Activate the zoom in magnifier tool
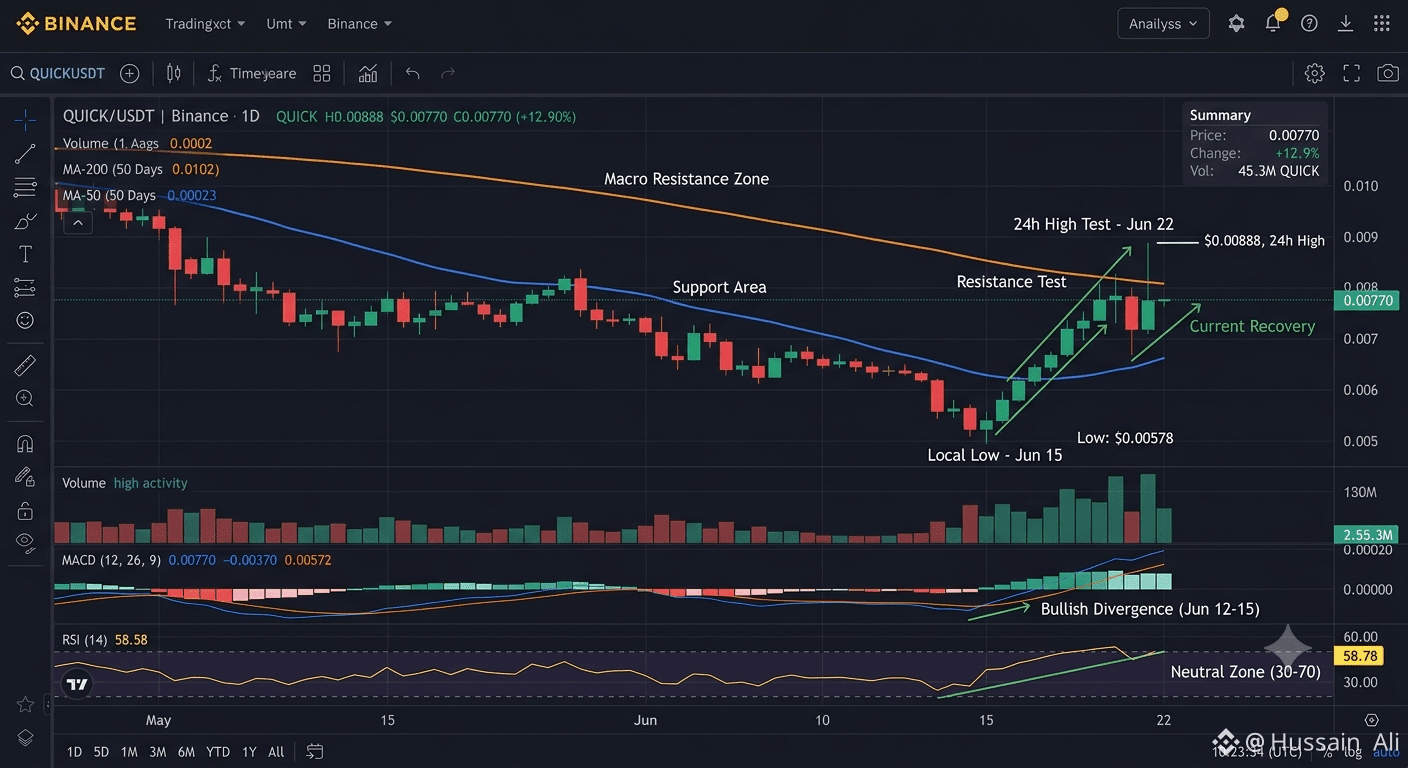The width and height of the screenshot is (1408, 768). pyautogui.click(x=25, y=398)
